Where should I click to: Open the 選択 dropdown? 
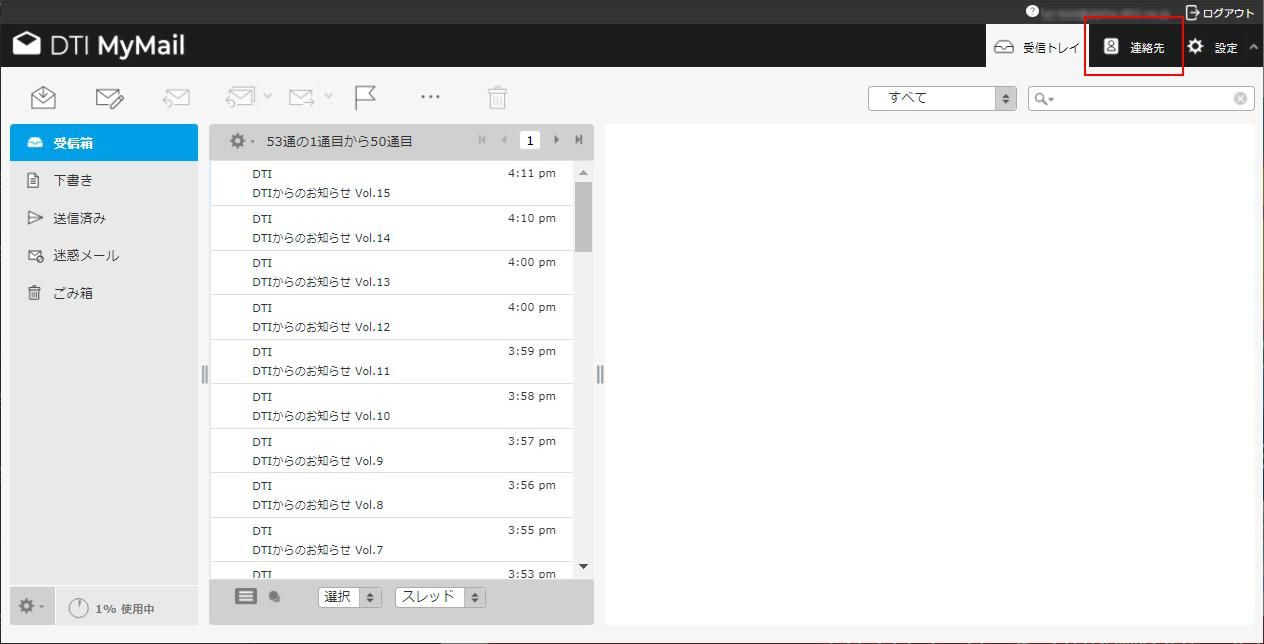[x=350, y=597]
